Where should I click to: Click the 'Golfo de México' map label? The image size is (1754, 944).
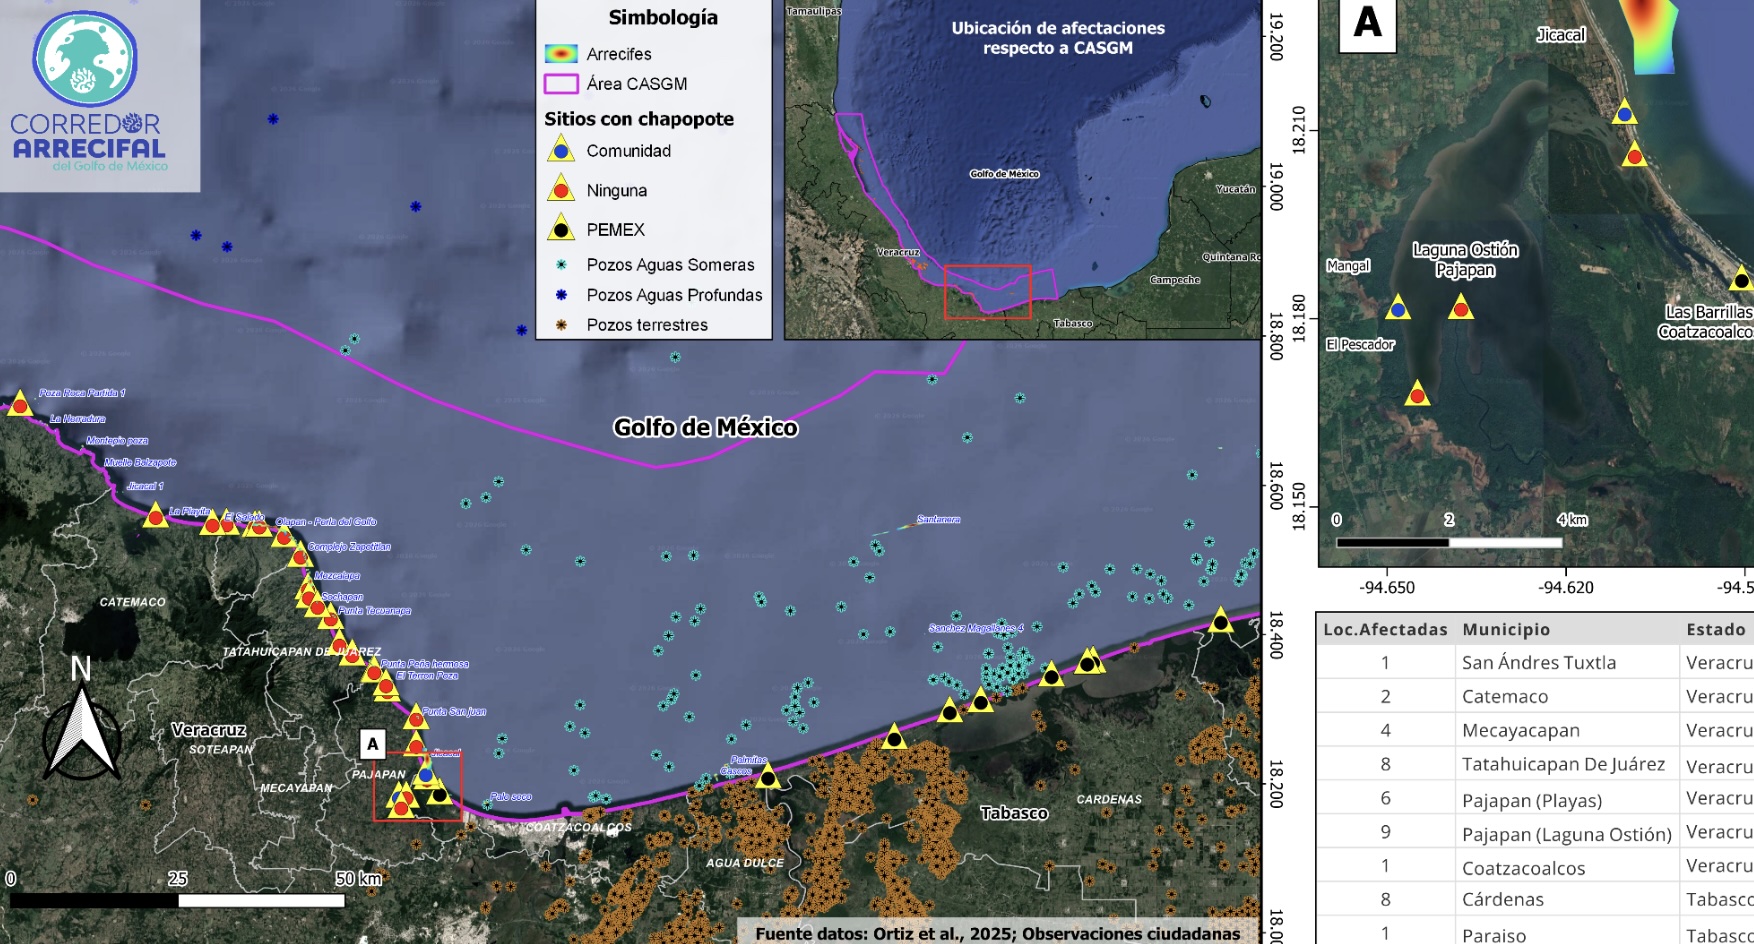click(x=705, y=428)
